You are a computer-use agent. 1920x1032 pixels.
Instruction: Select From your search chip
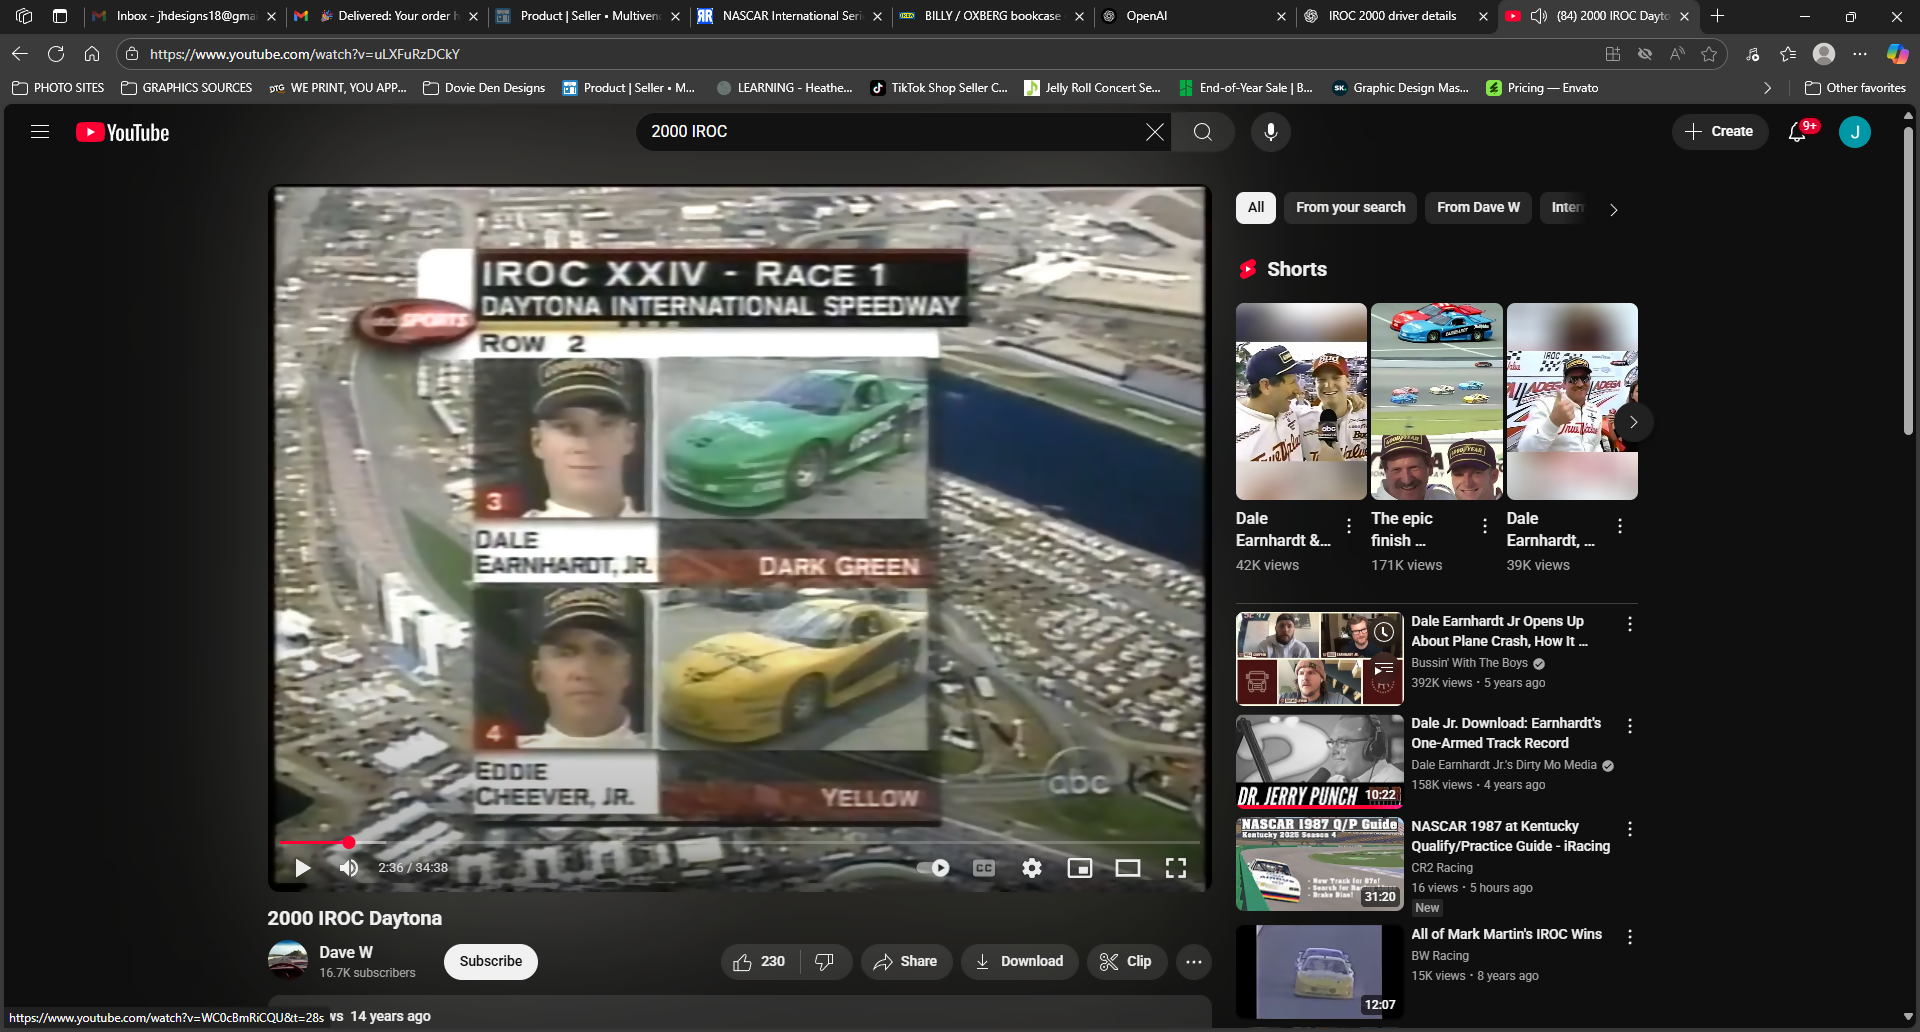coord(1351,208)
